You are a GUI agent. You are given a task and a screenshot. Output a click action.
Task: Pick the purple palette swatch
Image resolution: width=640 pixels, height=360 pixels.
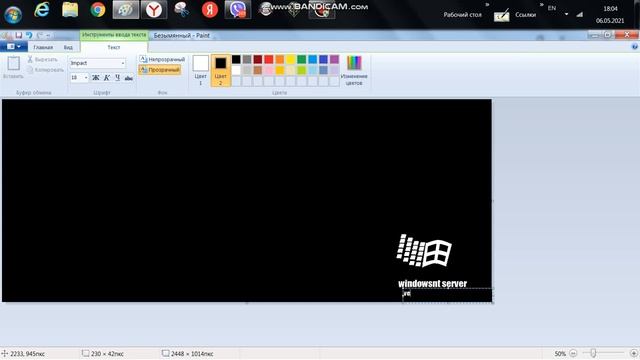click(334, 60)
